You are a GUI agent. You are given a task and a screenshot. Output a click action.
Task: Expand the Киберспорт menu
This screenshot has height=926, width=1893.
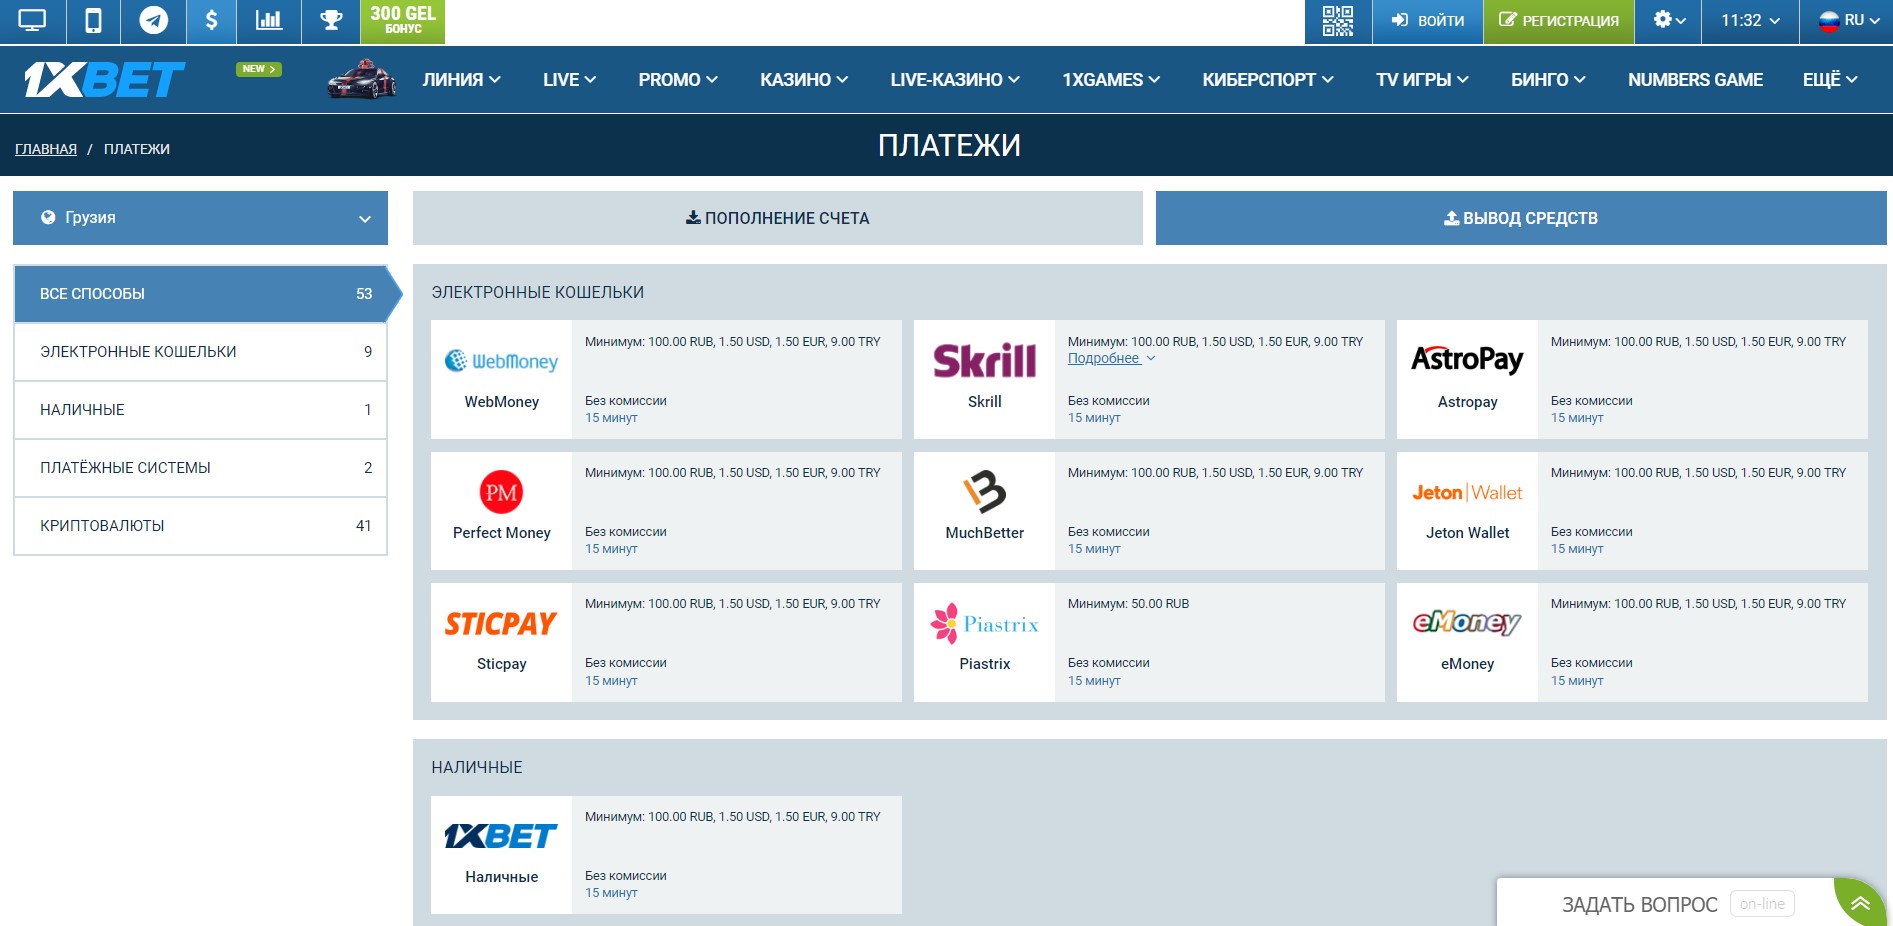pyautogui.click(x=1268, y=80)
